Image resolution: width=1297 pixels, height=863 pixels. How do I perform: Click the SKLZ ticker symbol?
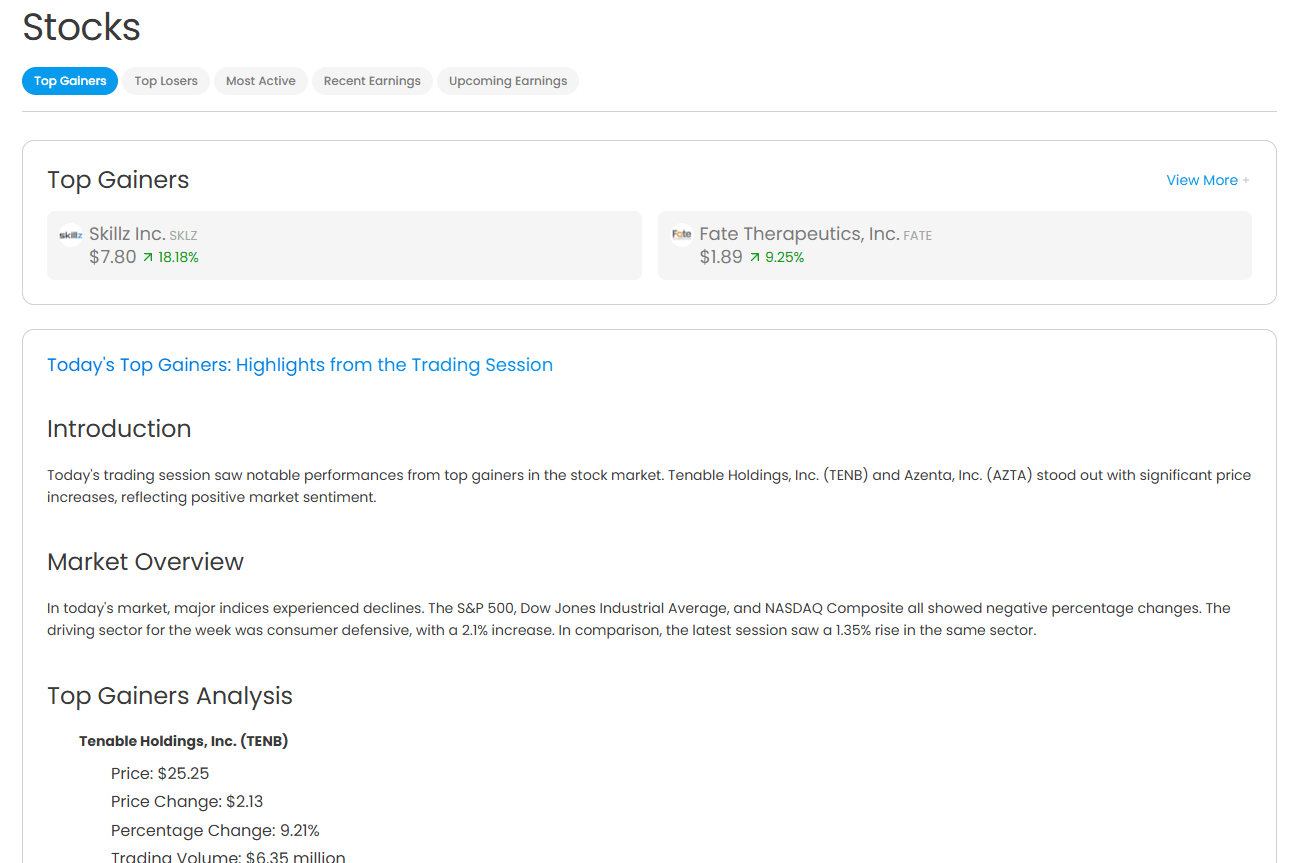tap(184, 236)
